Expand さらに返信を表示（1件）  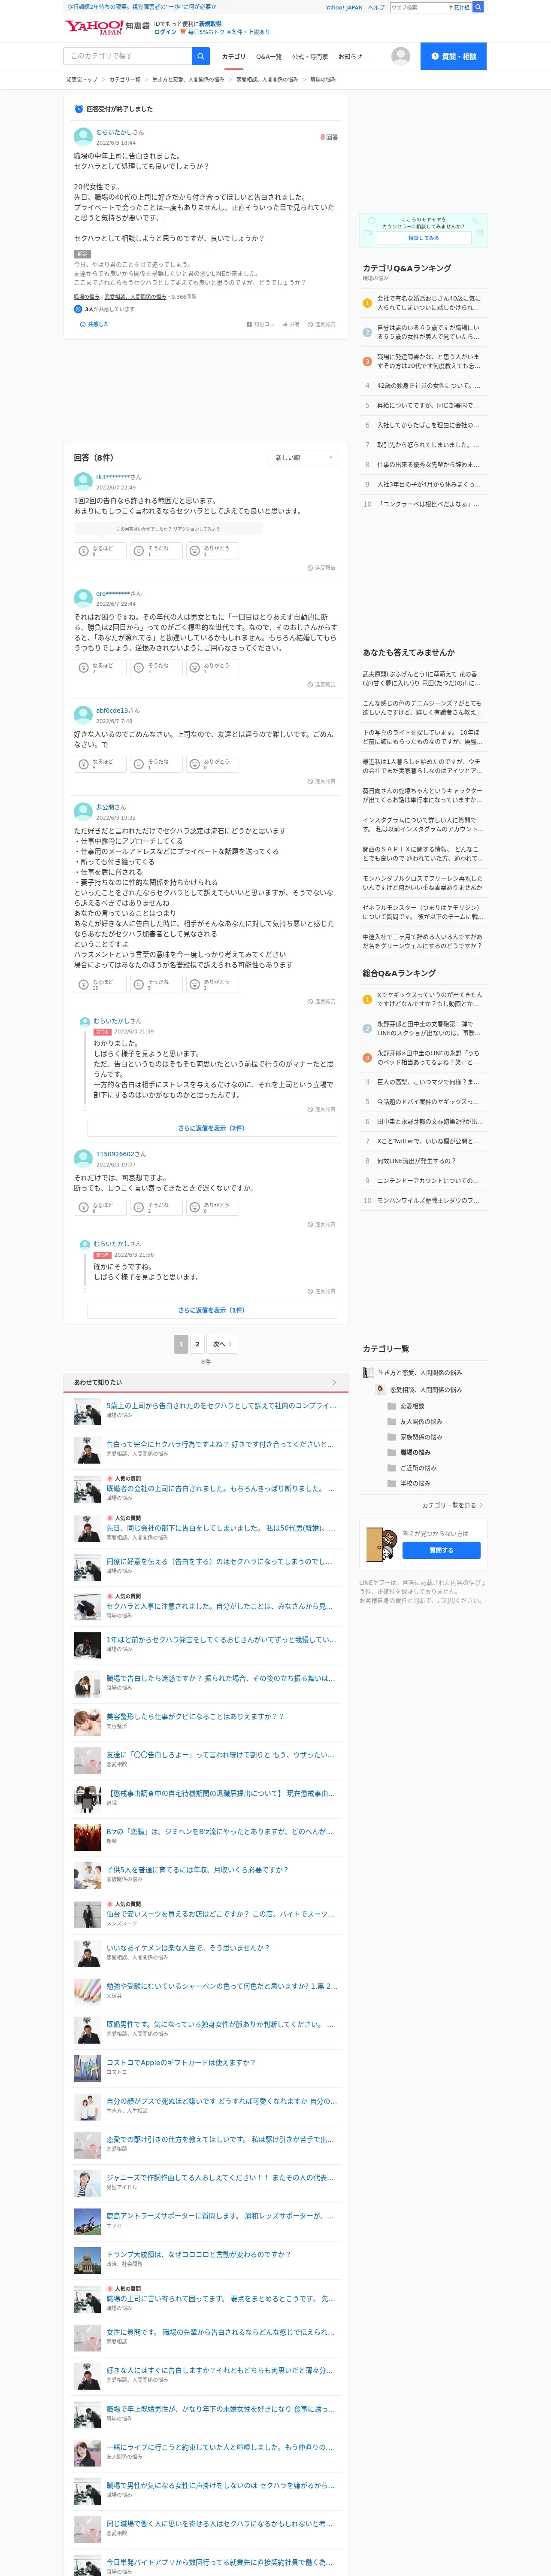(212, 1310)
